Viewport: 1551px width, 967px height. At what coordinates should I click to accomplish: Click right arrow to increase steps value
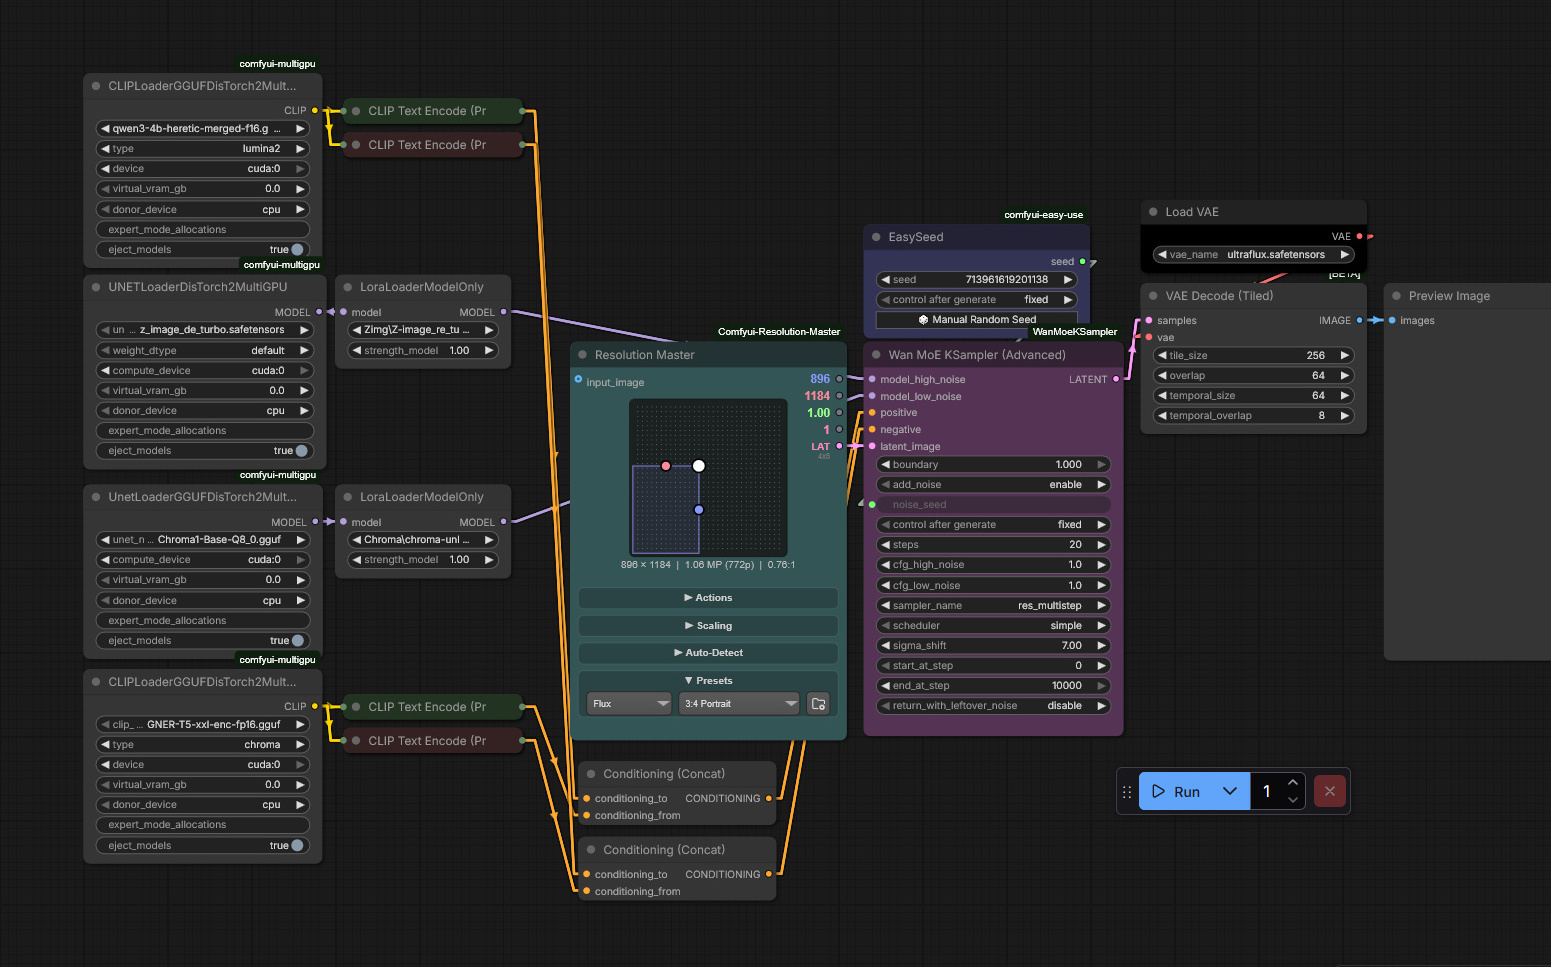point(1101,545)
